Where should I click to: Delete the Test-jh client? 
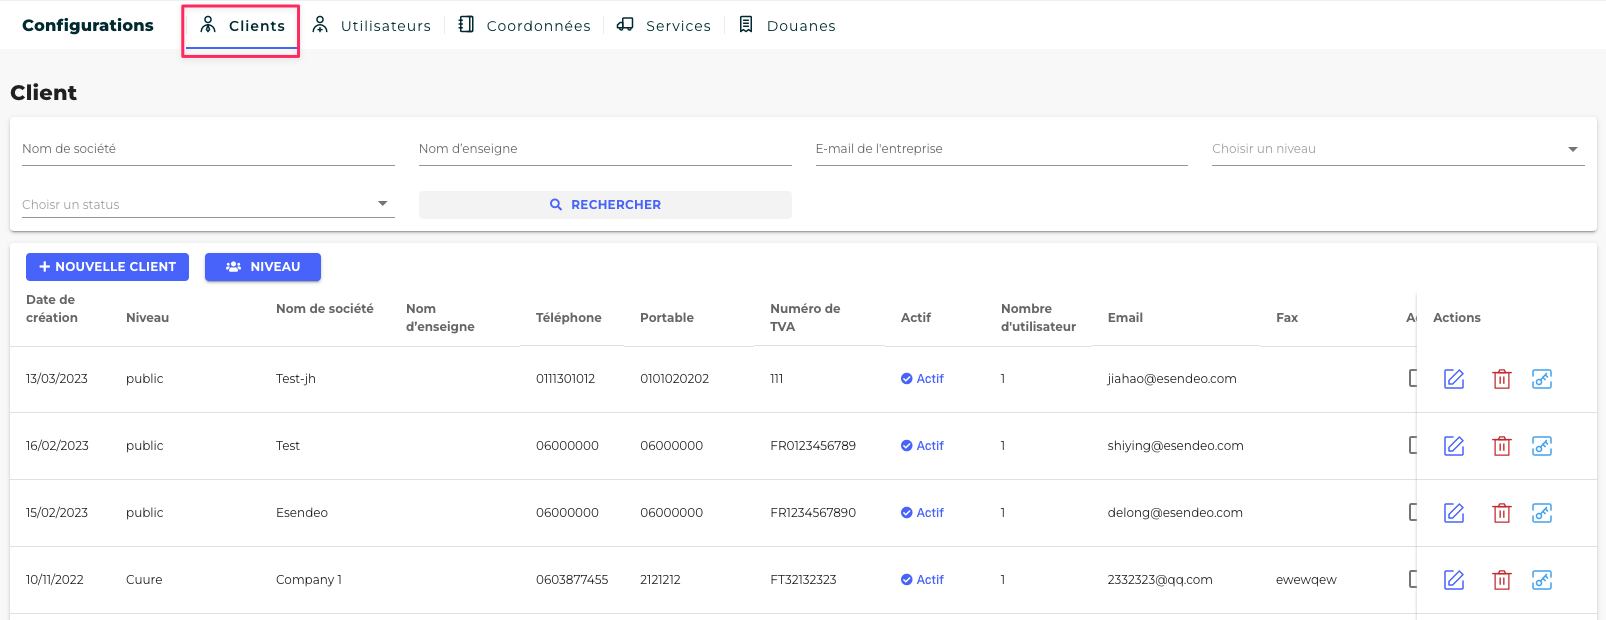(x=1501, y=379)
